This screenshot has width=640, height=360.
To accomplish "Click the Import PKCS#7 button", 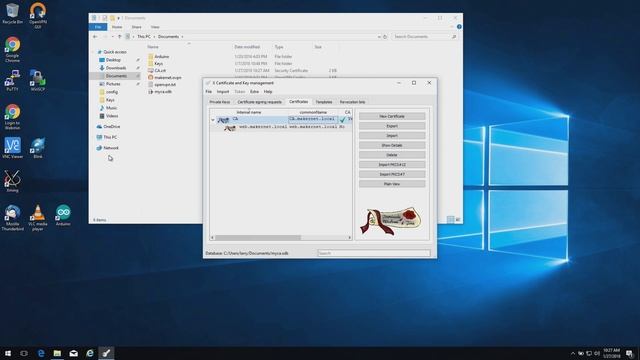I will (x=392, y=174).
